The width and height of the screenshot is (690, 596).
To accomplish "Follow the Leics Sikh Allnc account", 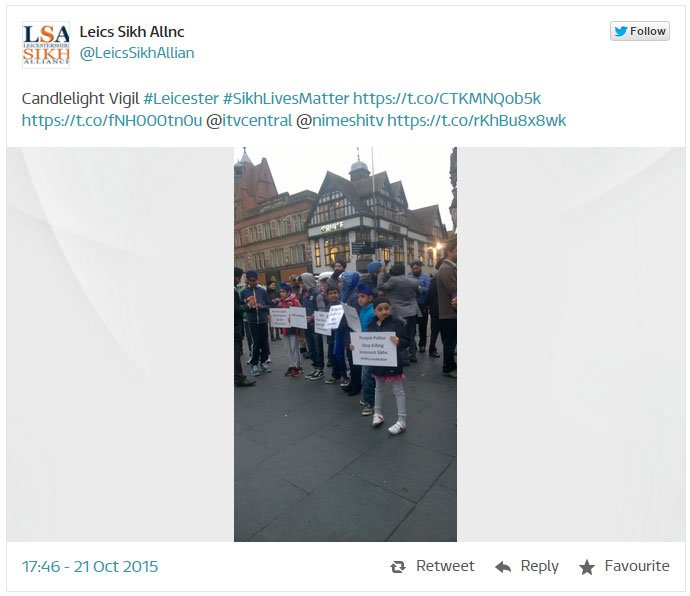I will pyautogui.click(x=640, y=31).
